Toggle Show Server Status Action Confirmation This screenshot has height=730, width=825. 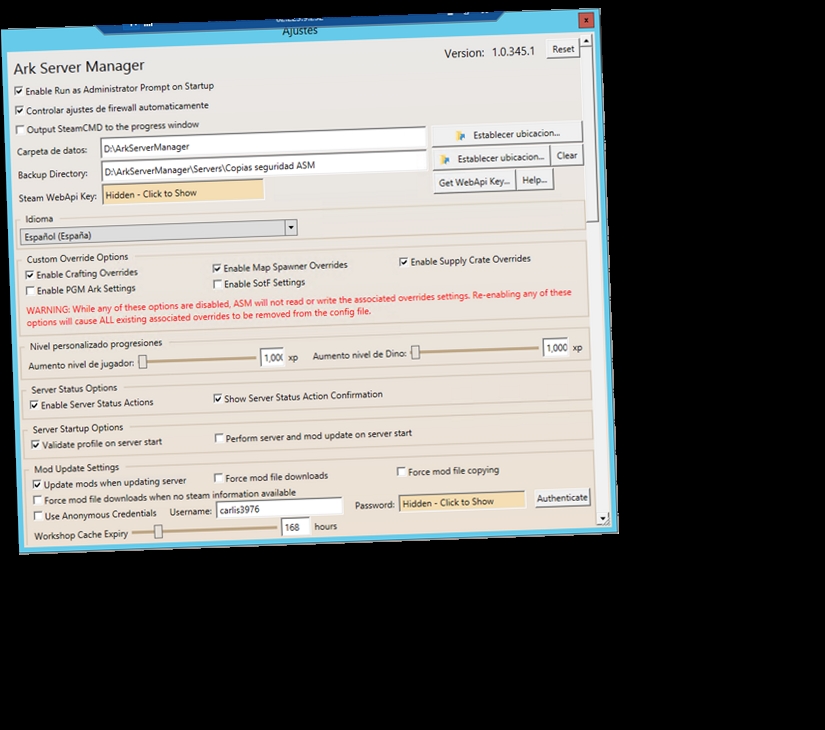coord(217,399)
